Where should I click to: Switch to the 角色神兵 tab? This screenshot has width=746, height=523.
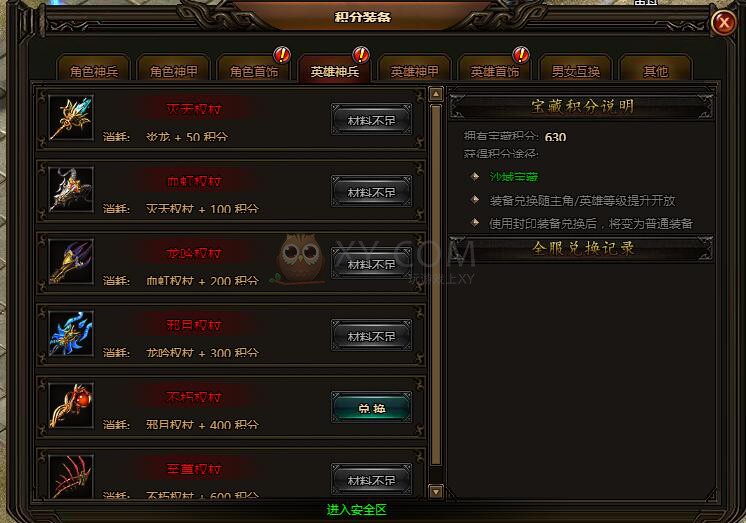pyautogui.click(x=94, y=70)
